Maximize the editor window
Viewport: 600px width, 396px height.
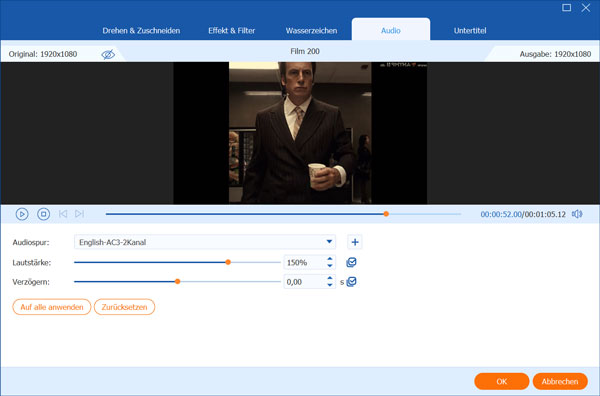pyautogui.click(x=567, y=8)
